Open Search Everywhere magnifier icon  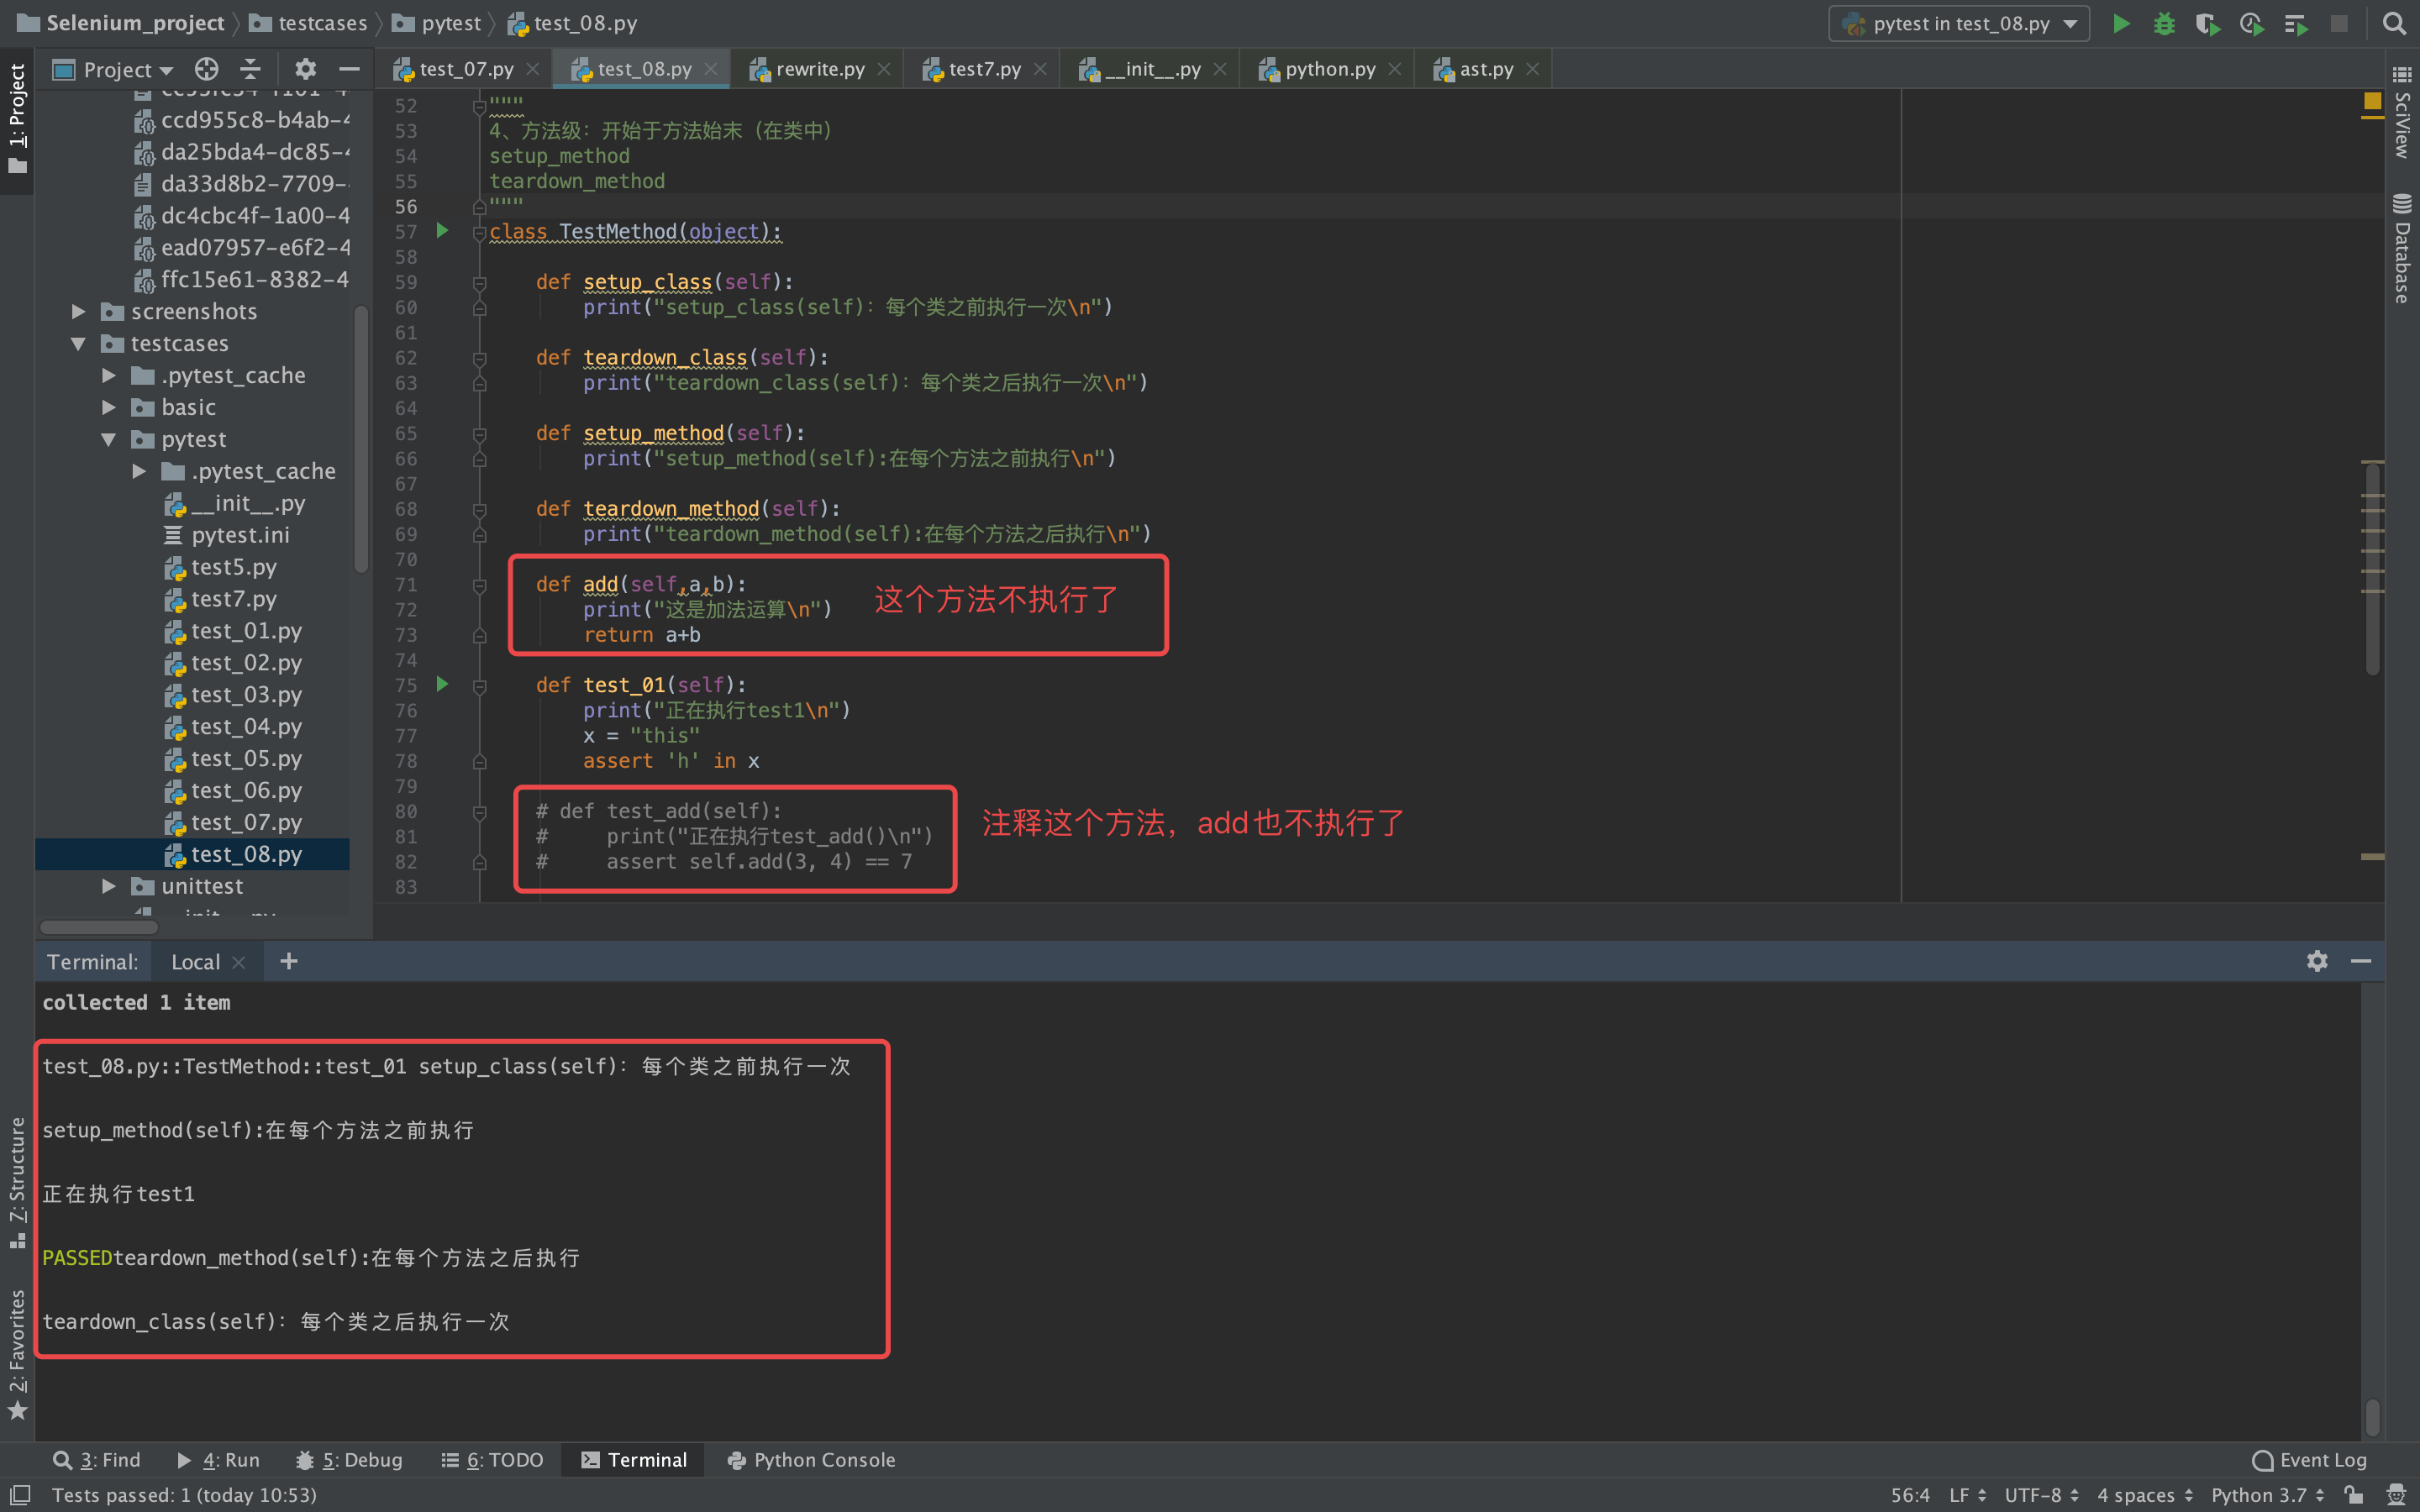pos(2394,24)
